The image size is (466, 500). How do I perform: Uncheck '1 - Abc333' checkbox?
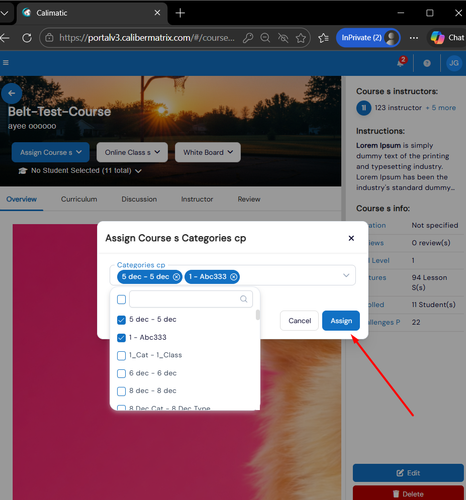[121, 338]
